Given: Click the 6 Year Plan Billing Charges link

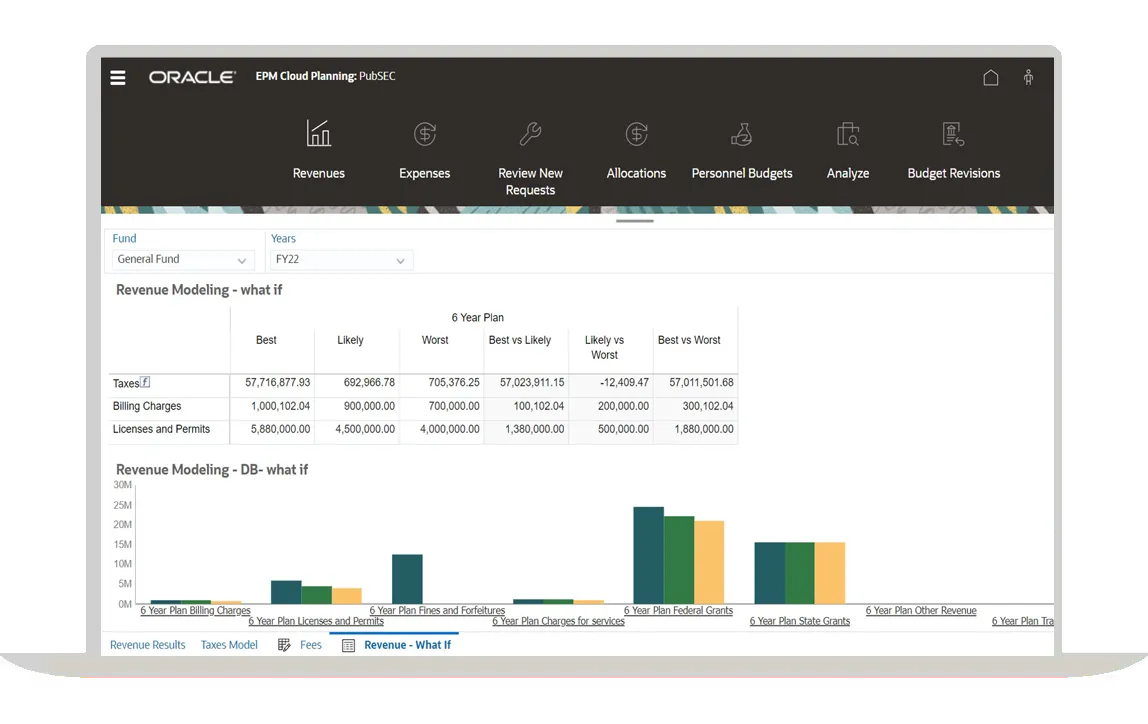Looking at the screenshot, I should 195,610.
